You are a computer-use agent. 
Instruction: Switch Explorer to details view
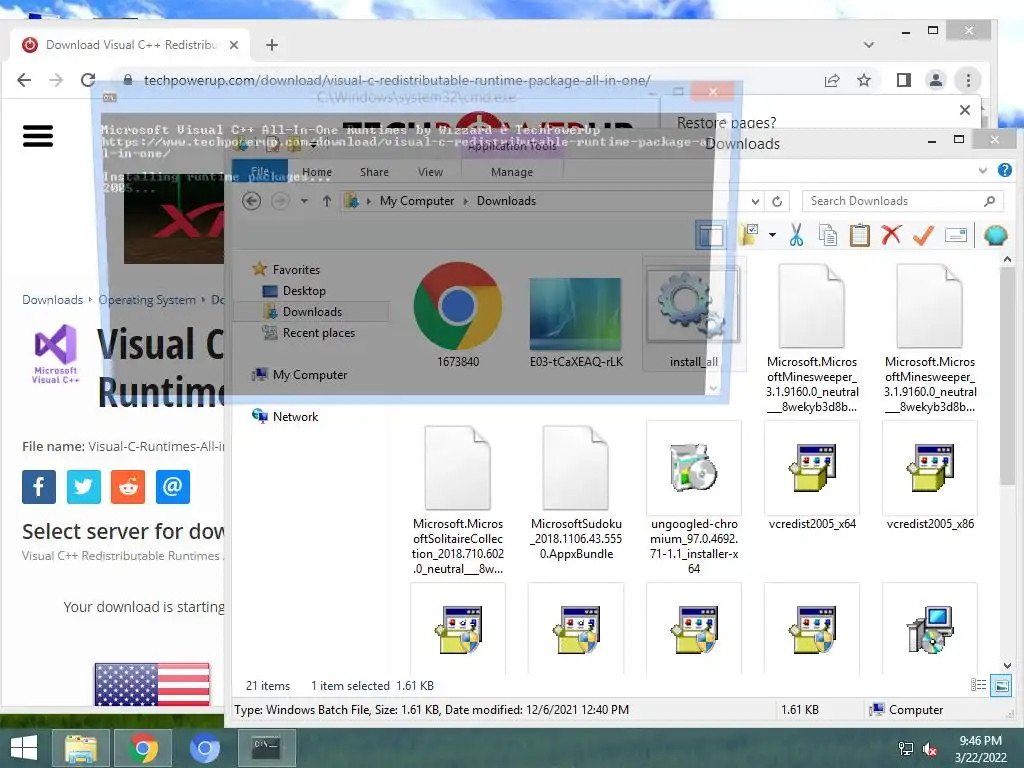(978, 685)
